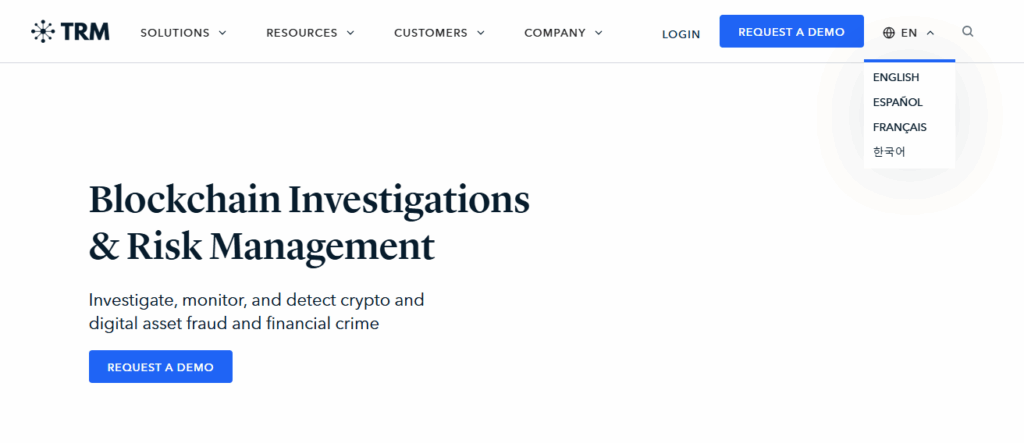The image size is (1024, 443).
Task: Expand the chevron next to Solutions
Action: pyautogui.click(x=222, y=33)
